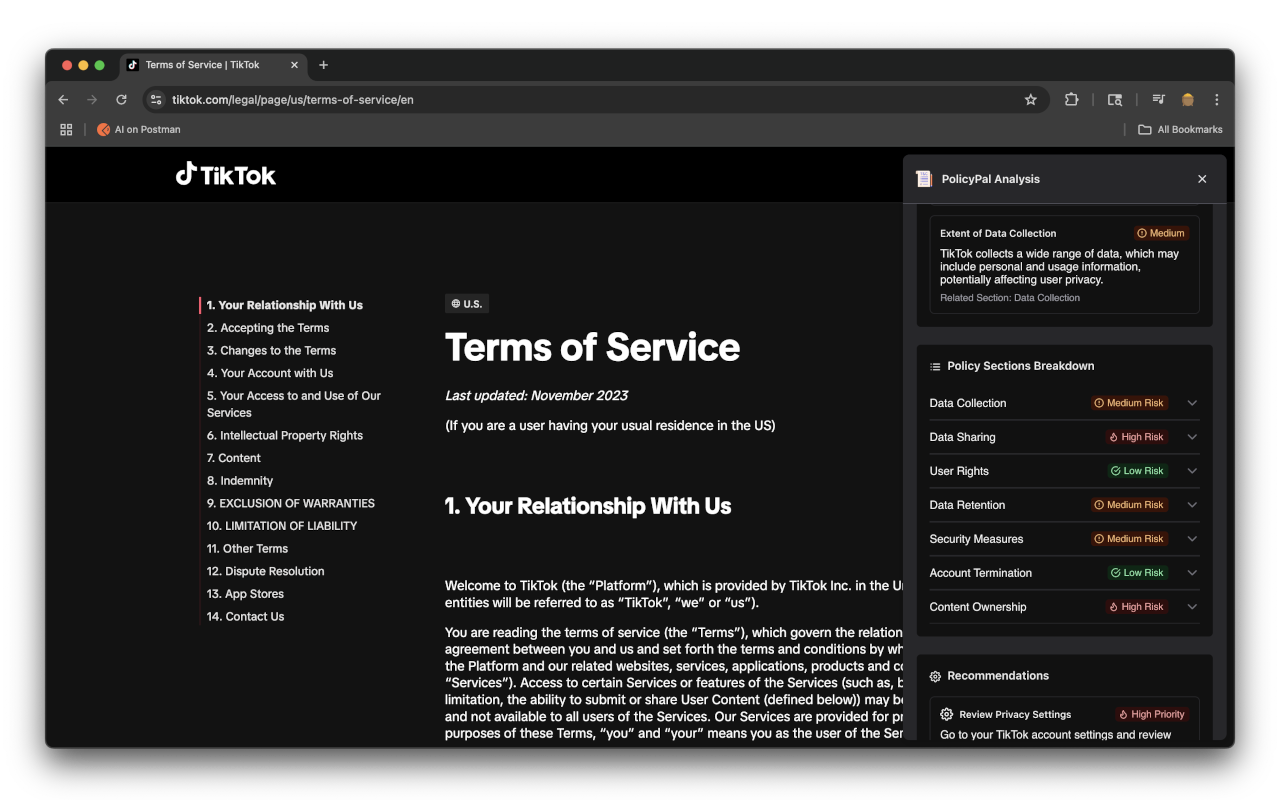The width and height of the screenshot is (1280, 800).
Task: Open the Extensions puzzle icon
Action: click(x=1072, y=100)
